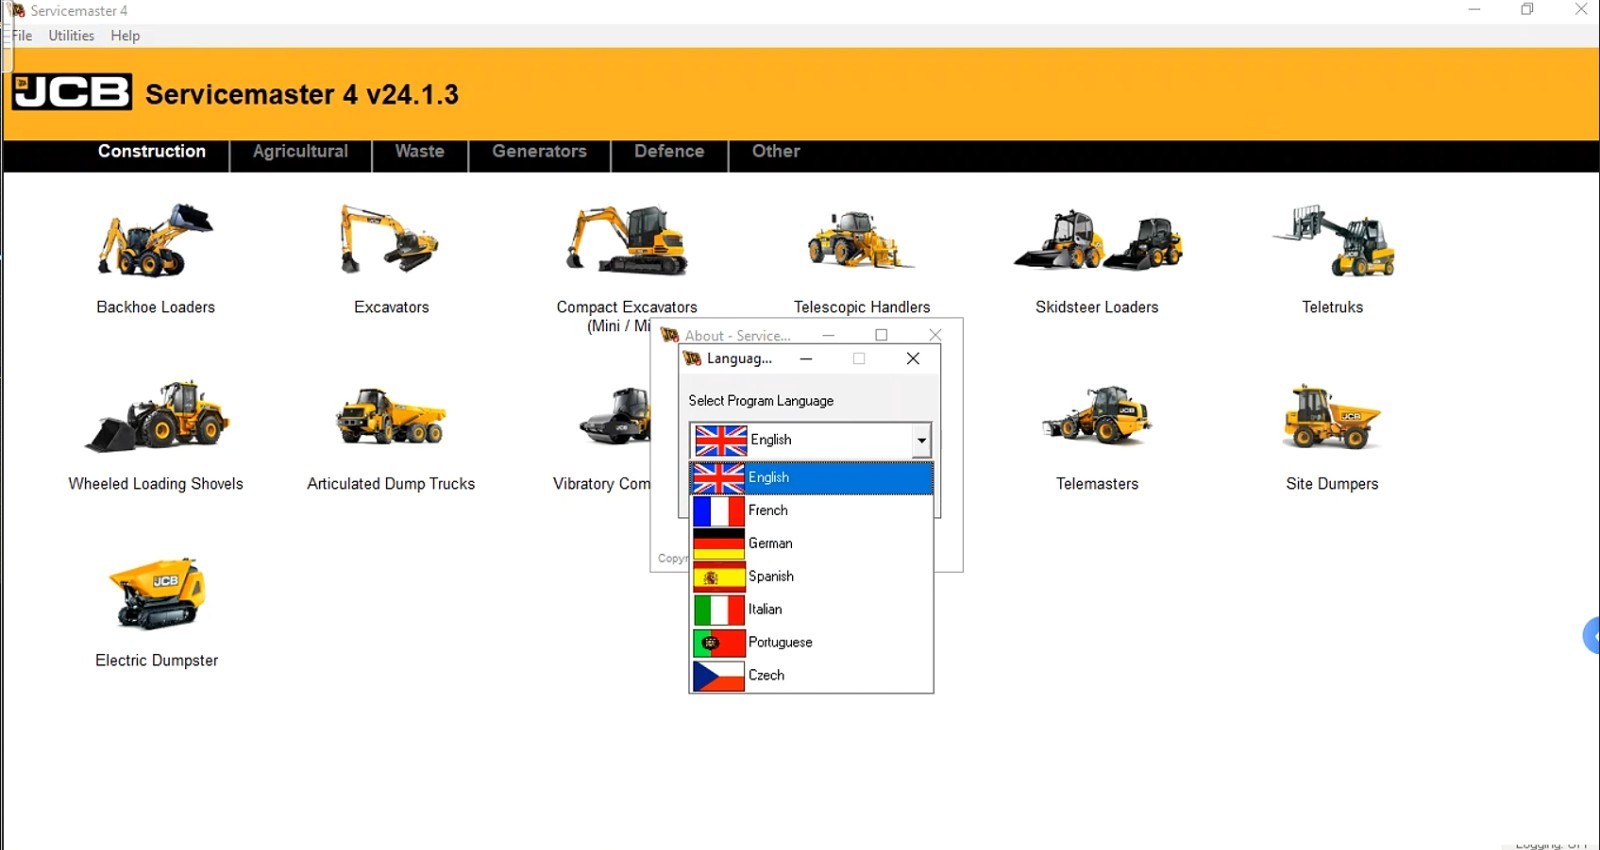Select Portuguese from the language list
Image resolution: width=1600 pixels, height=850 pixels.
(x=811, y=643)
